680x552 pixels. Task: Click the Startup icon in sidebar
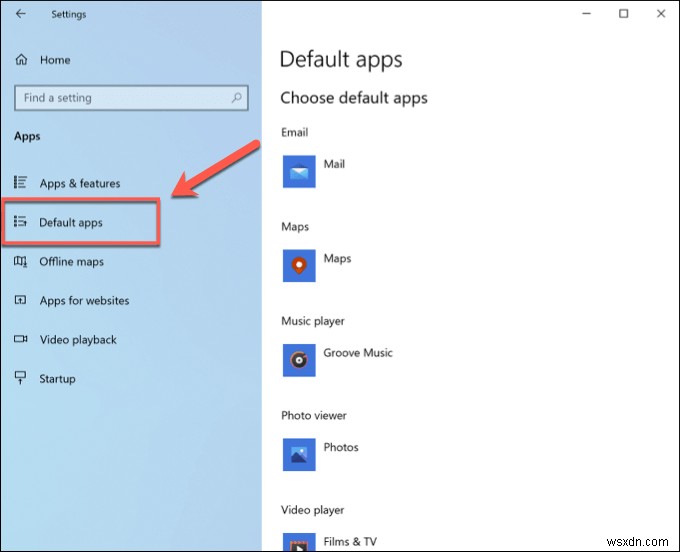[20, 378]
